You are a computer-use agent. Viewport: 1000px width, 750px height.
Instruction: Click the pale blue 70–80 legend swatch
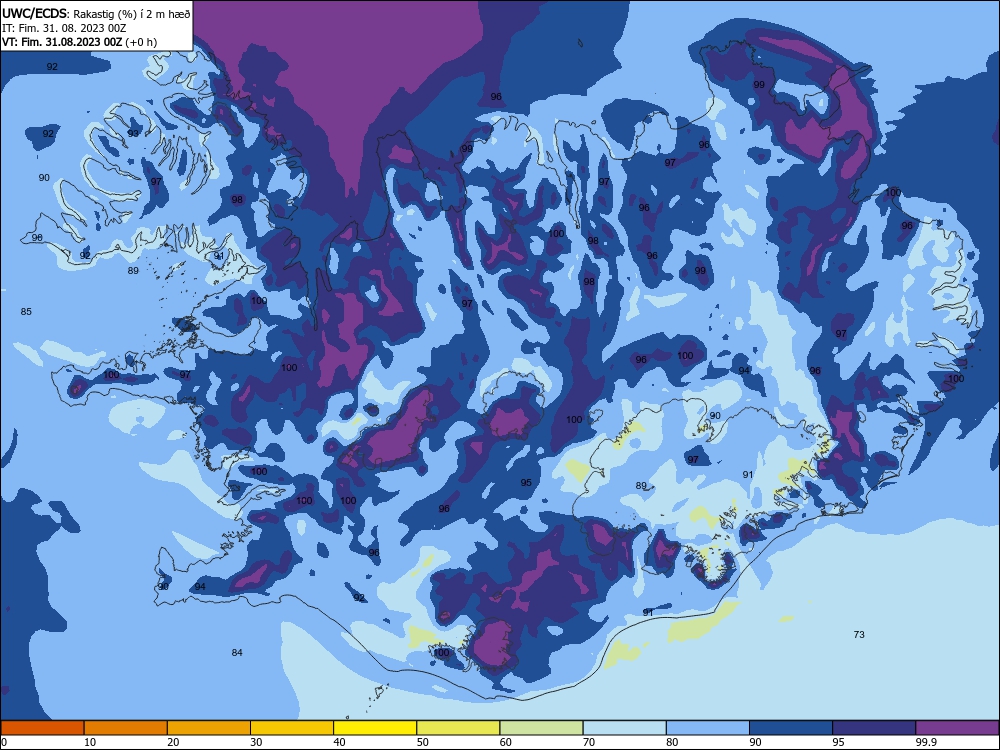624,728
